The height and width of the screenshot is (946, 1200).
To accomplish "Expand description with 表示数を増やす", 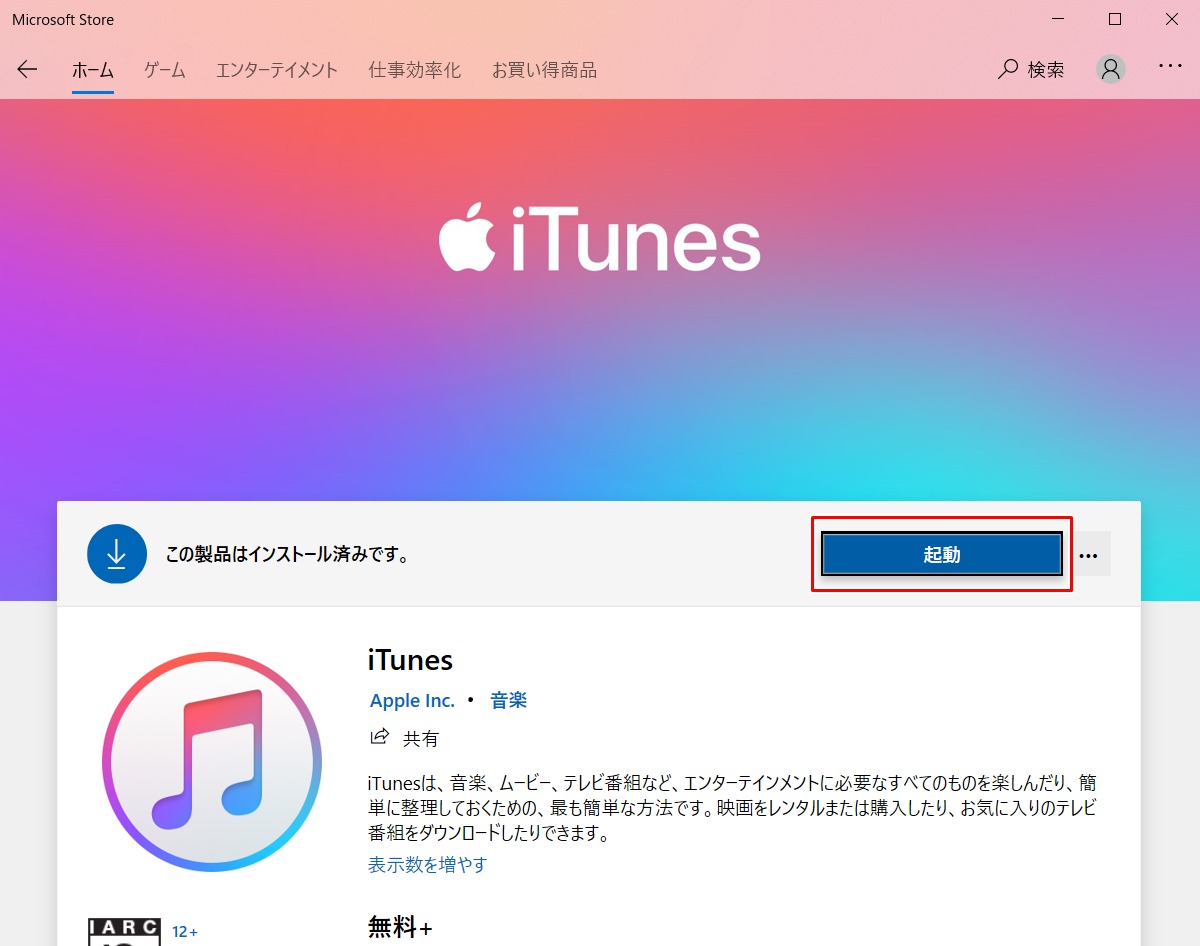I will point(427,865).
